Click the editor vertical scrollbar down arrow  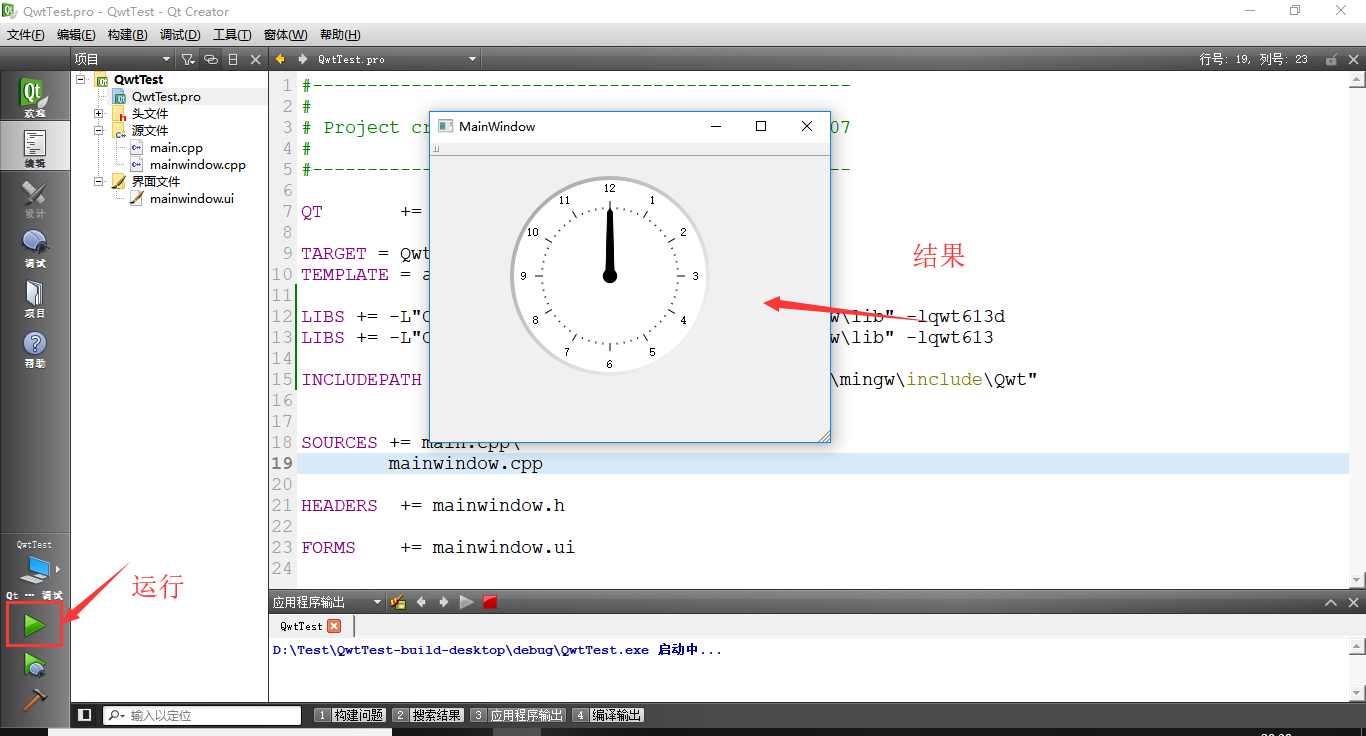tap(1357, 580)
